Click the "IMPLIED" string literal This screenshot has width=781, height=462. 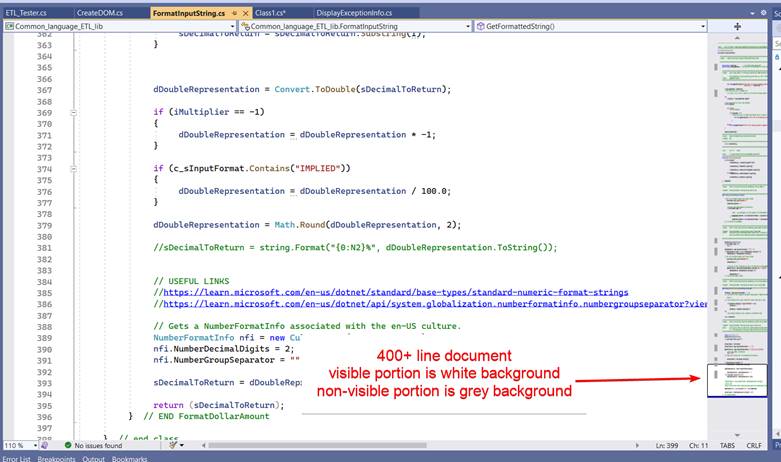point(318,168)
